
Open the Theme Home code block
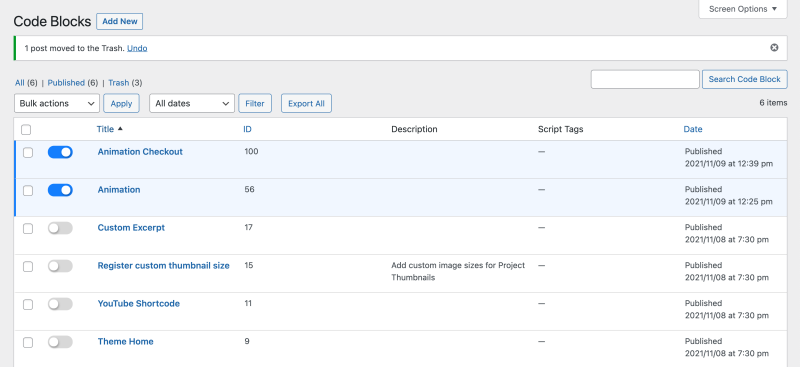coord(126,341)
